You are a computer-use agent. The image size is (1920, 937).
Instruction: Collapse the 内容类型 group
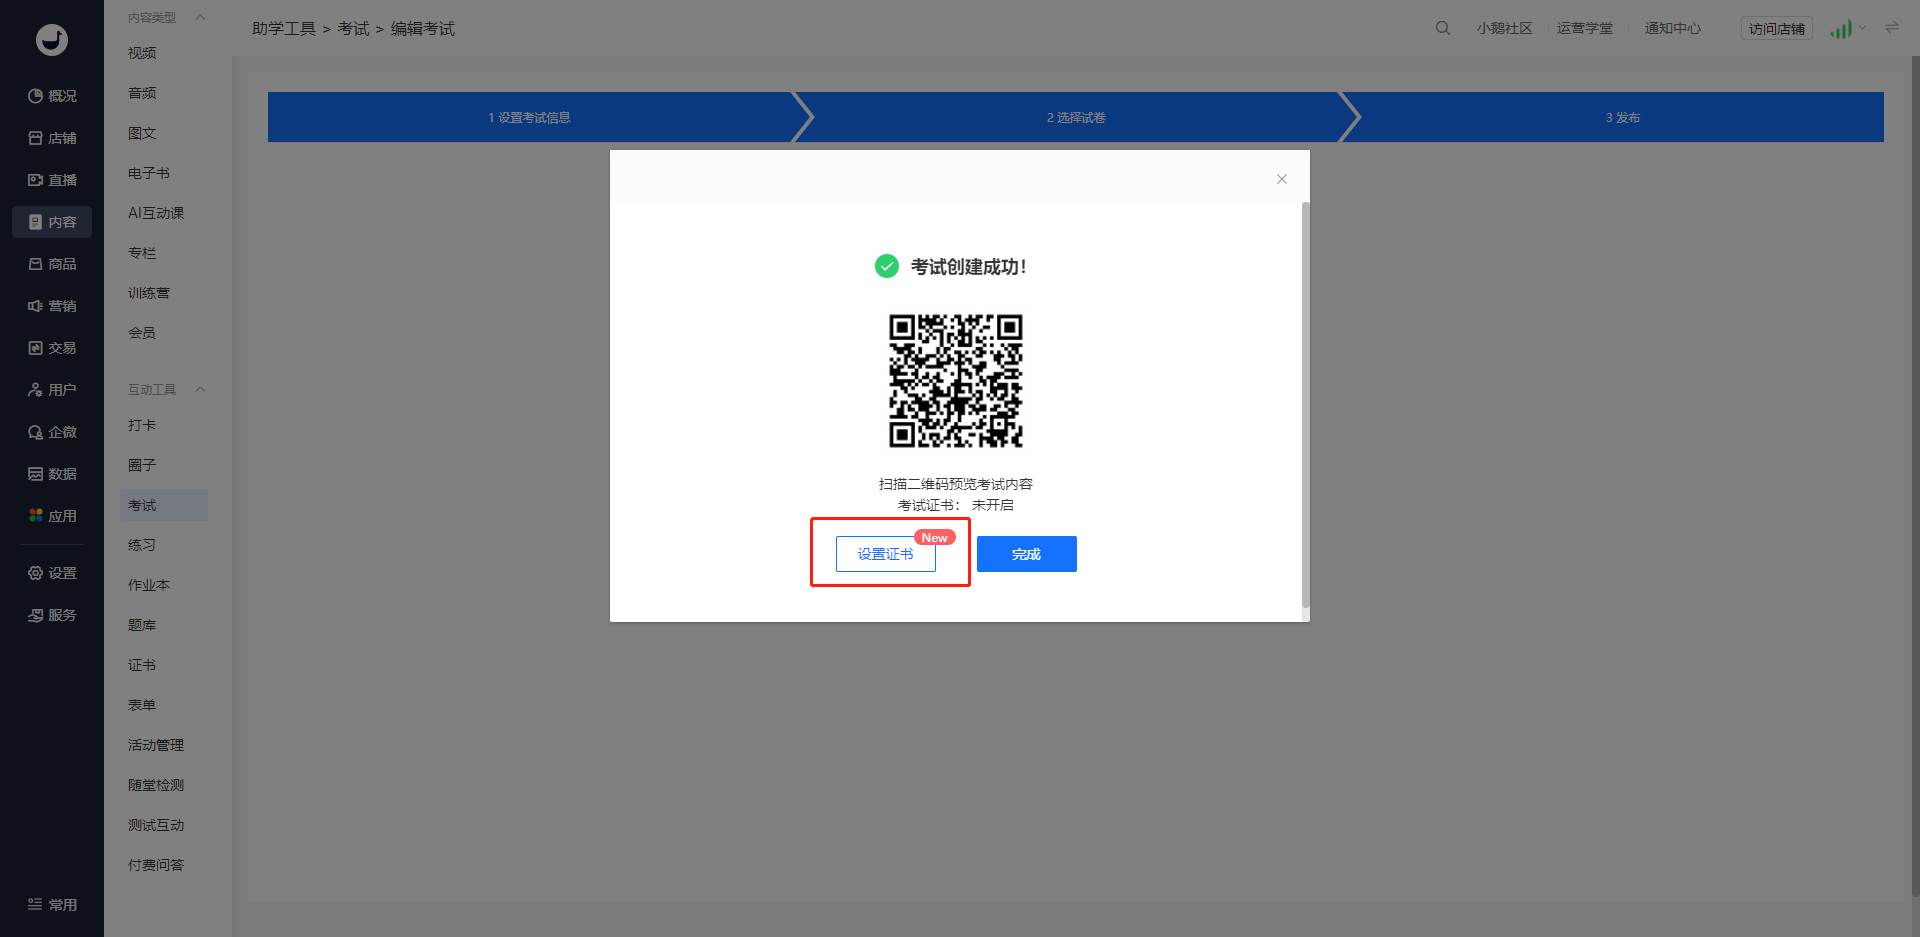pyautogui.click(x=200, y=17)
